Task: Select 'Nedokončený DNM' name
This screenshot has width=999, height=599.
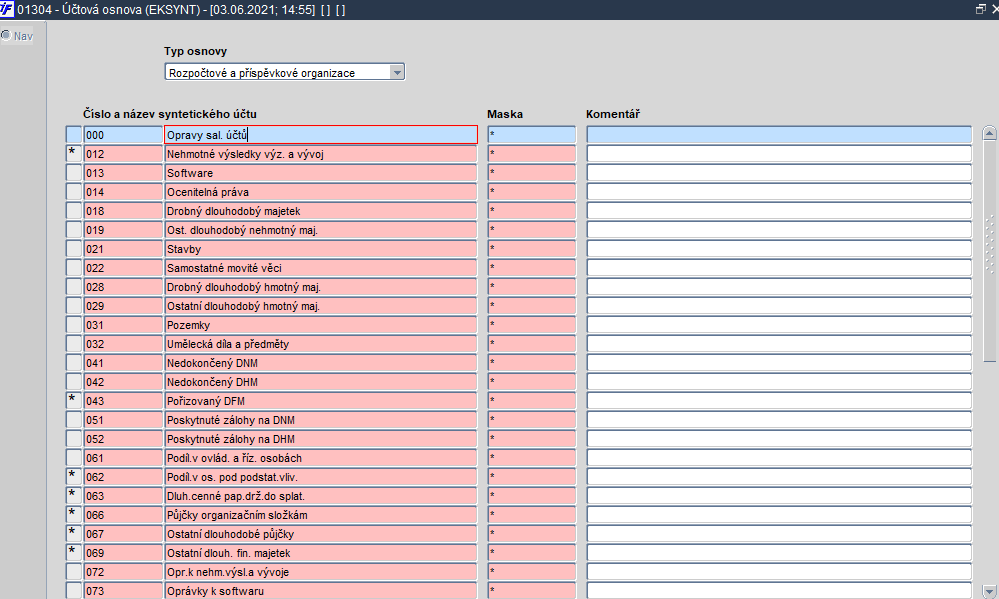Action: coord(321,363)
